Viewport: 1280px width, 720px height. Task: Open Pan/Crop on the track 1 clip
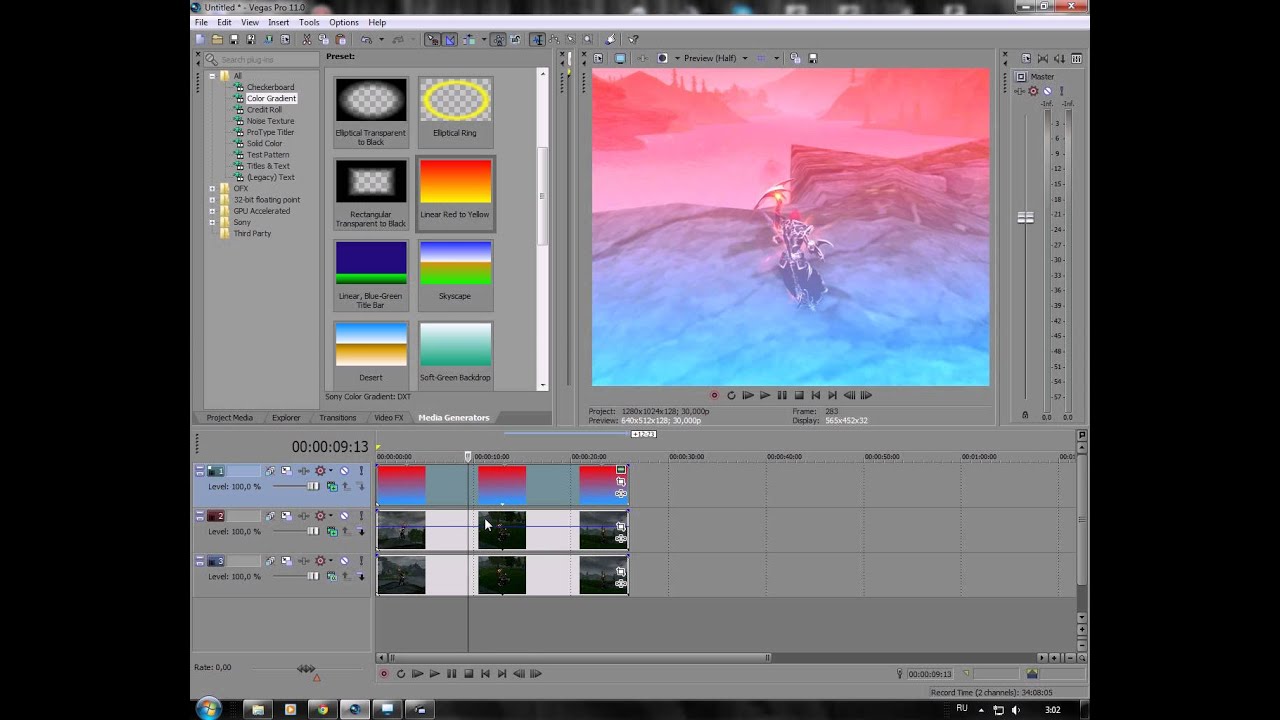click(621, 481)
